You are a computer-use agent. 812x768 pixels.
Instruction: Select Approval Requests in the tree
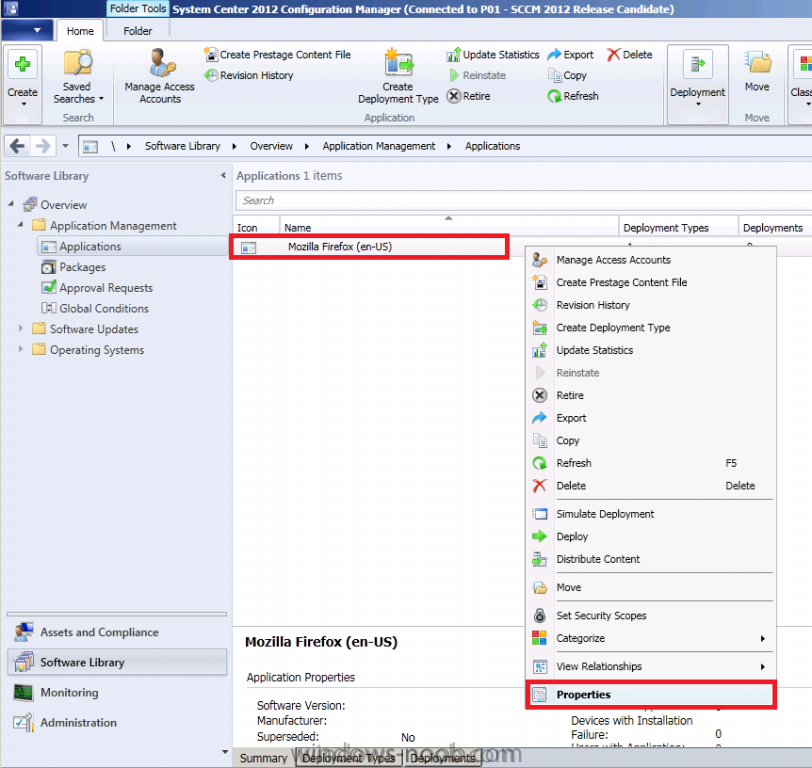click(106, 288)
